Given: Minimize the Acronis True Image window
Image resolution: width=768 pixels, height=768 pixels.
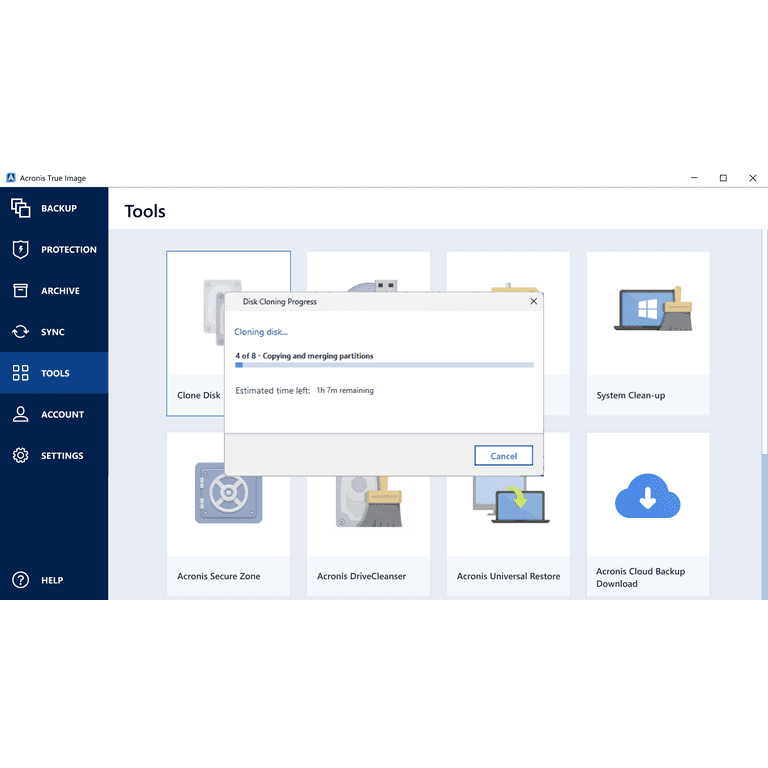Looking at the screenshot, I should tap(694, 178).
